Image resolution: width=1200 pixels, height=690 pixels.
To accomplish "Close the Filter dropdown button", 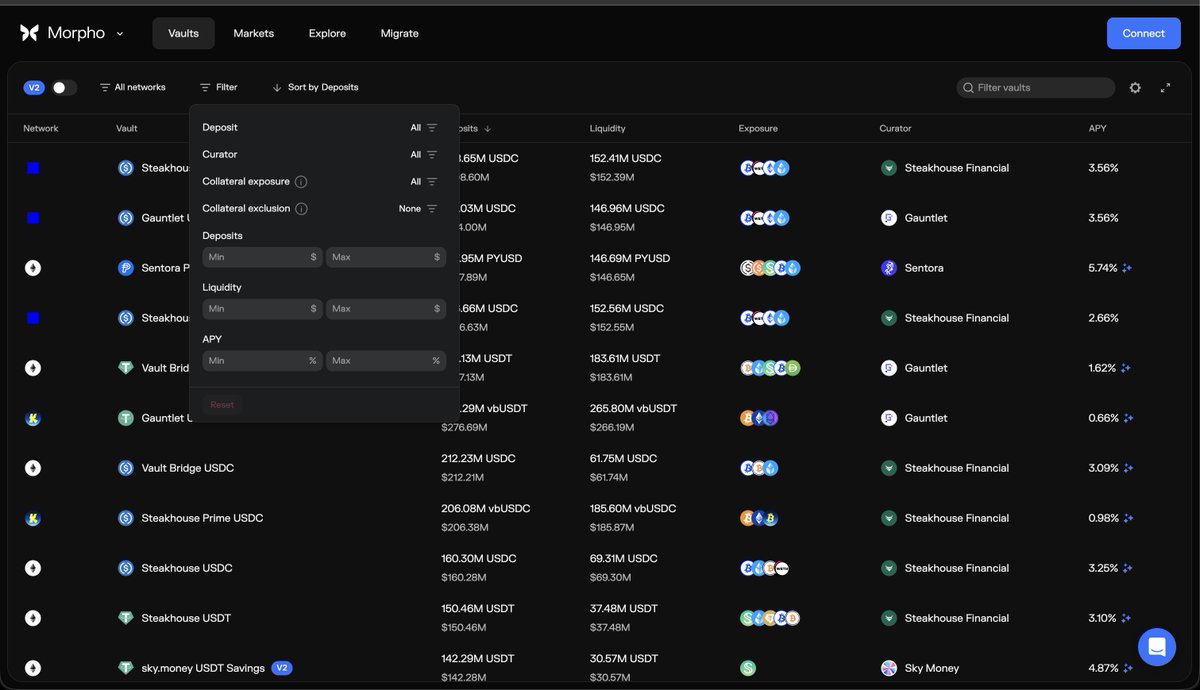I will click(x=219, y=88).
